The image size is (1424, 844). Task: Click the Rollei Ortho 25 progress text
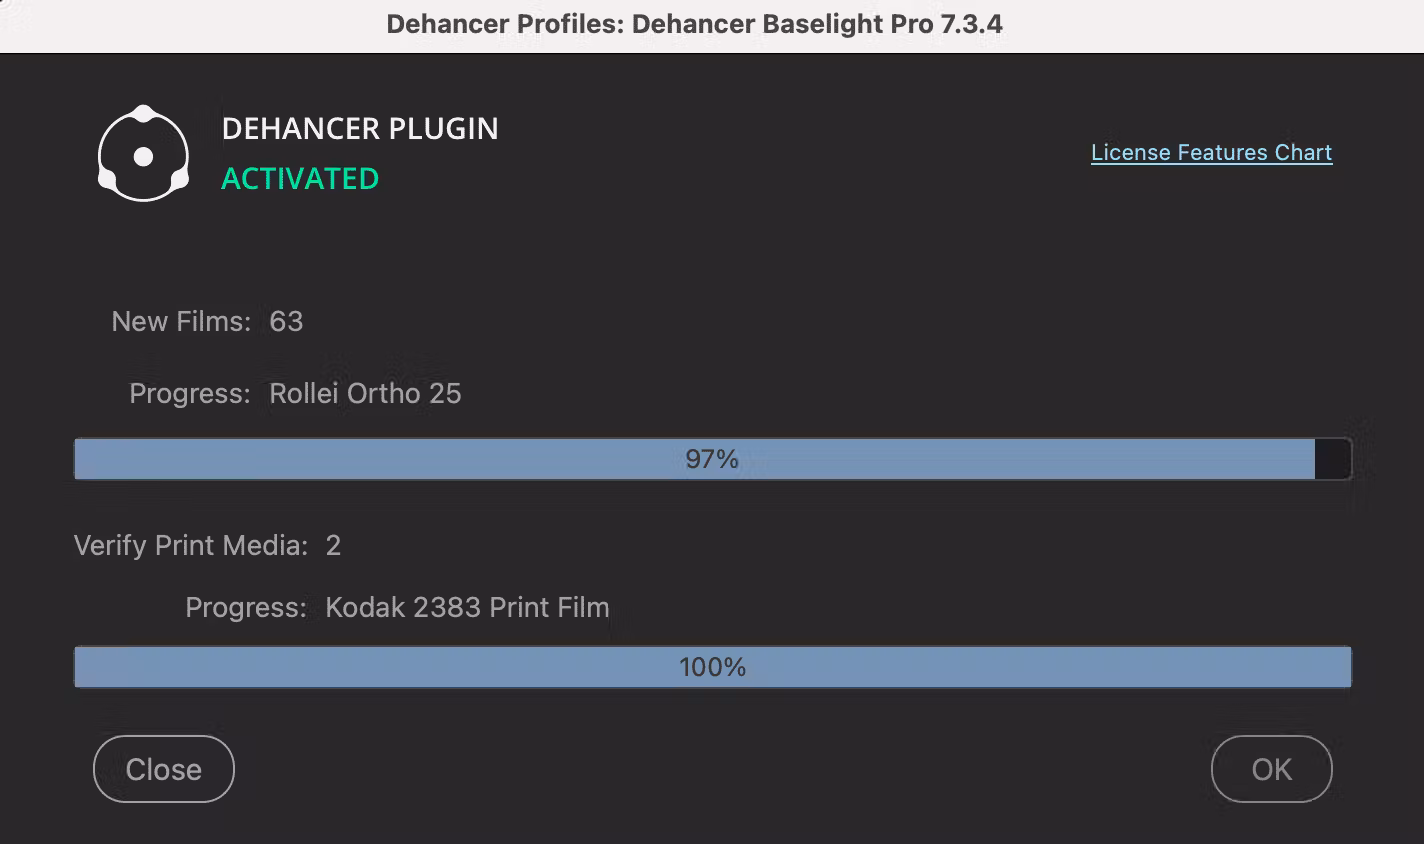click(365, 393)
